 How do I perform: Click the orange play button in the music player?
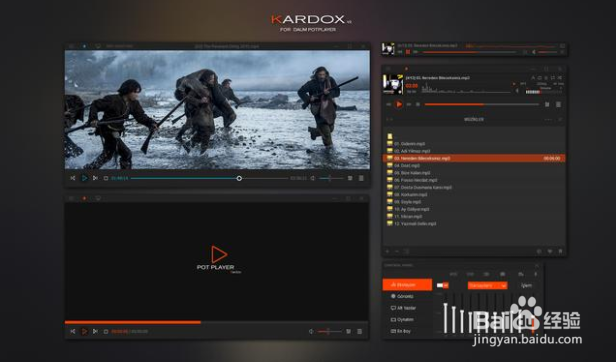pyautogui.click(x=399, y=104)
